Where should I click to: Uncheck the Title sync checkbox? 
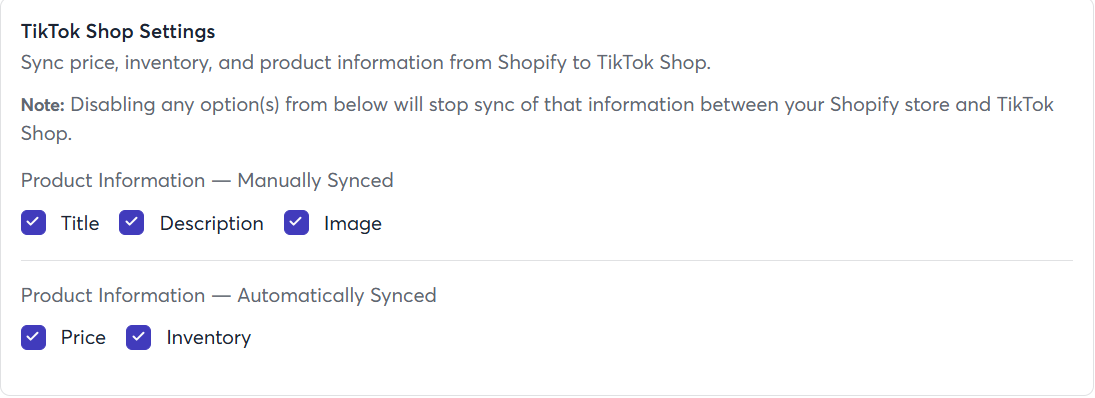[x=34, y=223]
